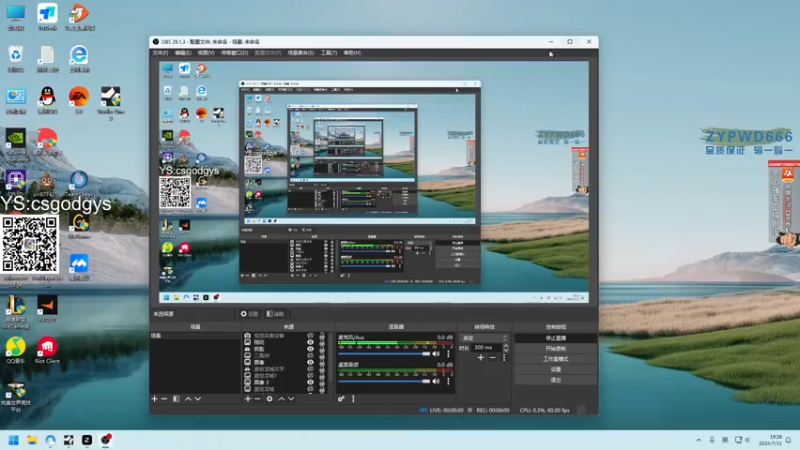
Task: Open 文件(F) menu in OBS
Action: pos(160,53)
